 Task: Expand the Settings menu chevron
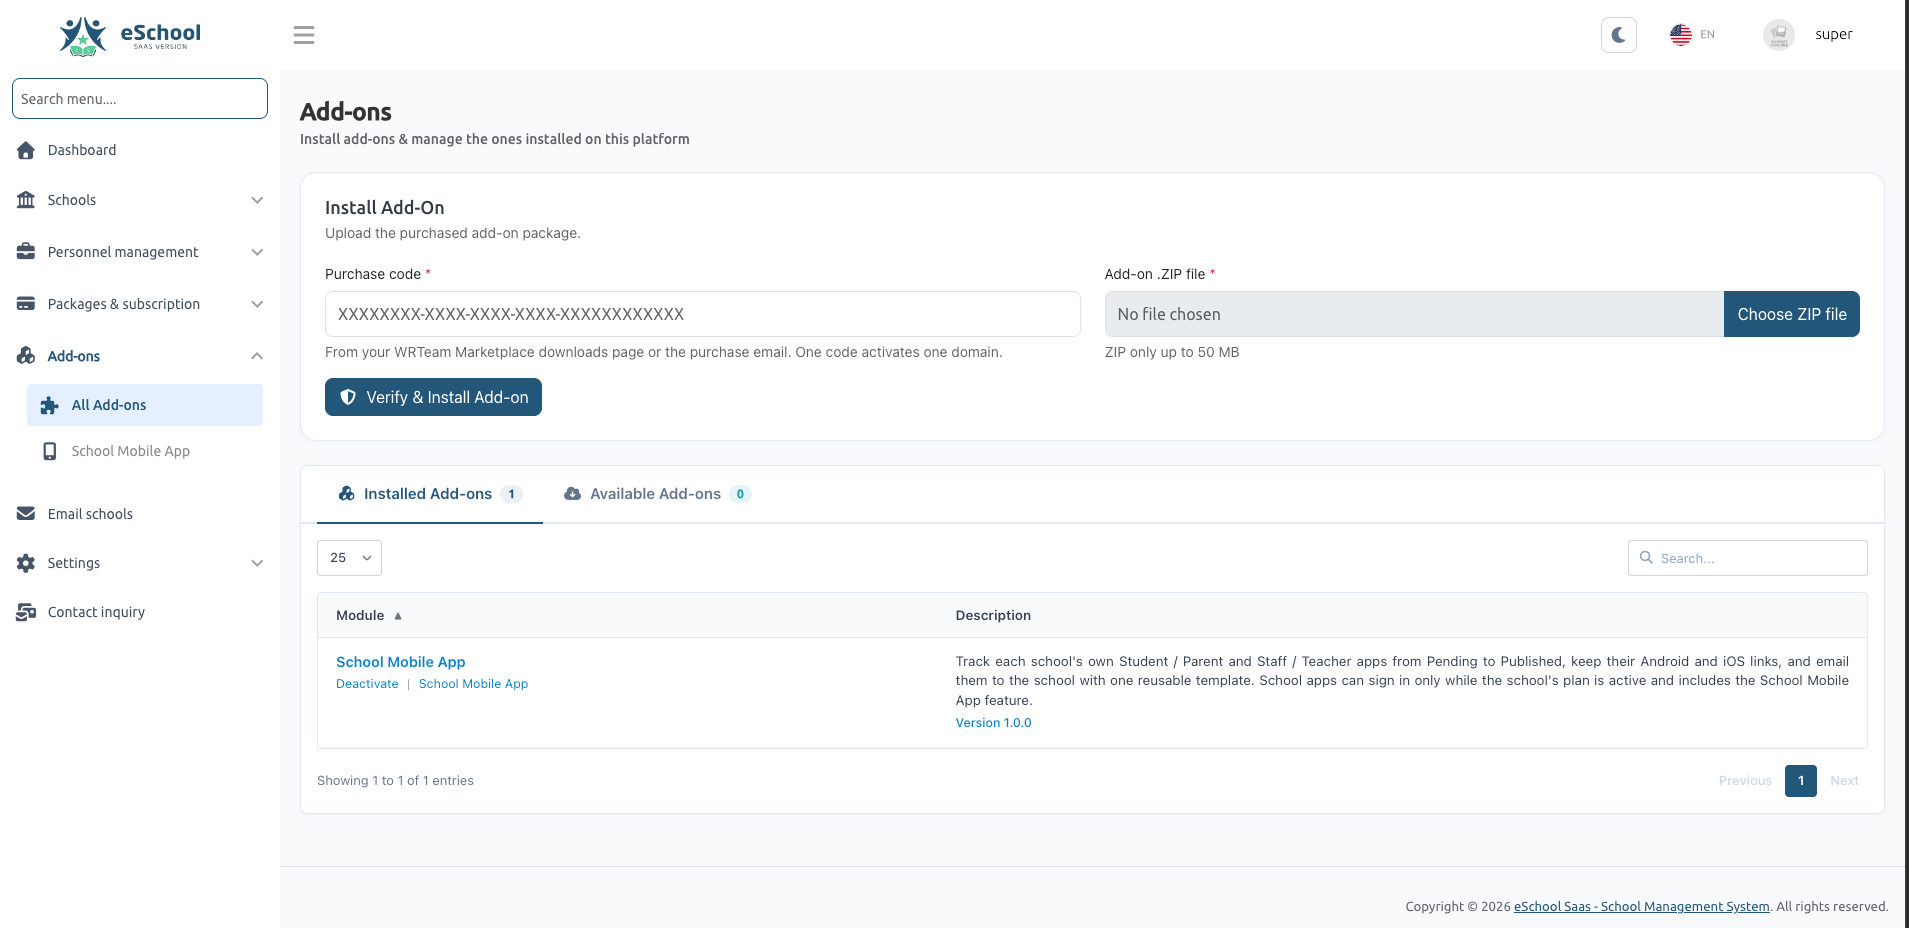pos(257,563)
